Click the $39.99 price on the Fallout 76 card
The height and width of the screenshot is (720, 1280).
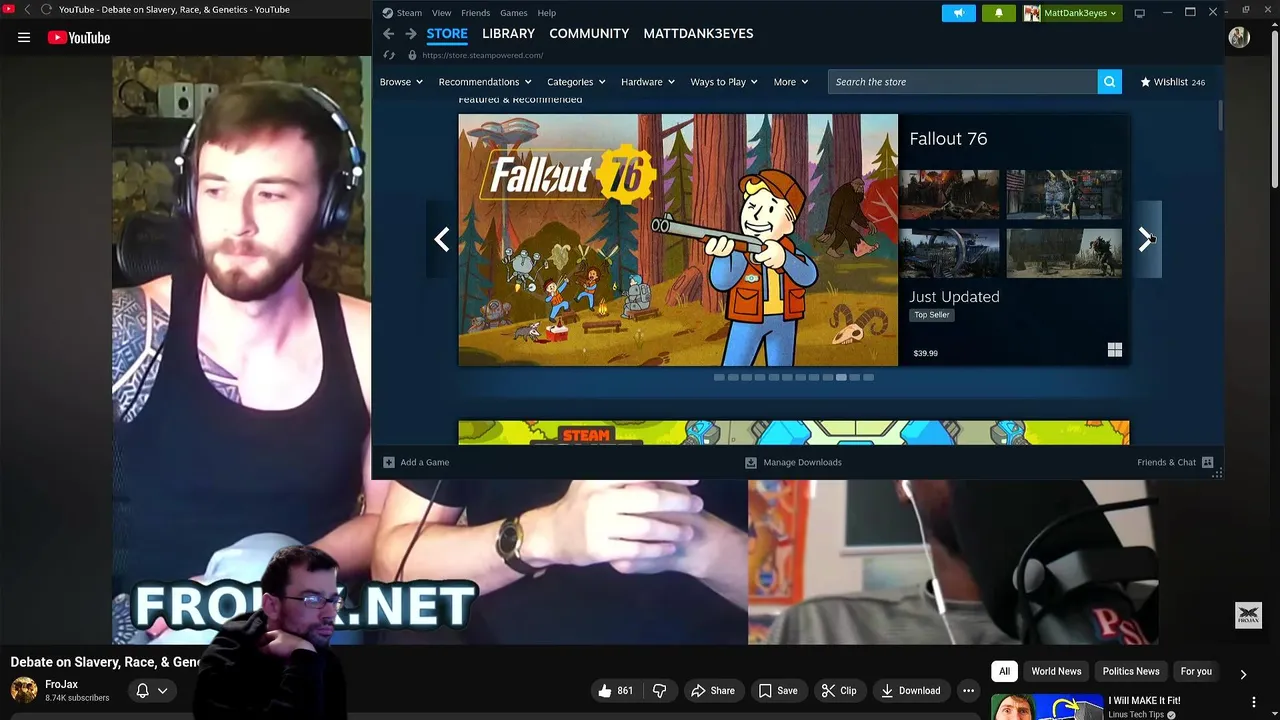(925, 353)
